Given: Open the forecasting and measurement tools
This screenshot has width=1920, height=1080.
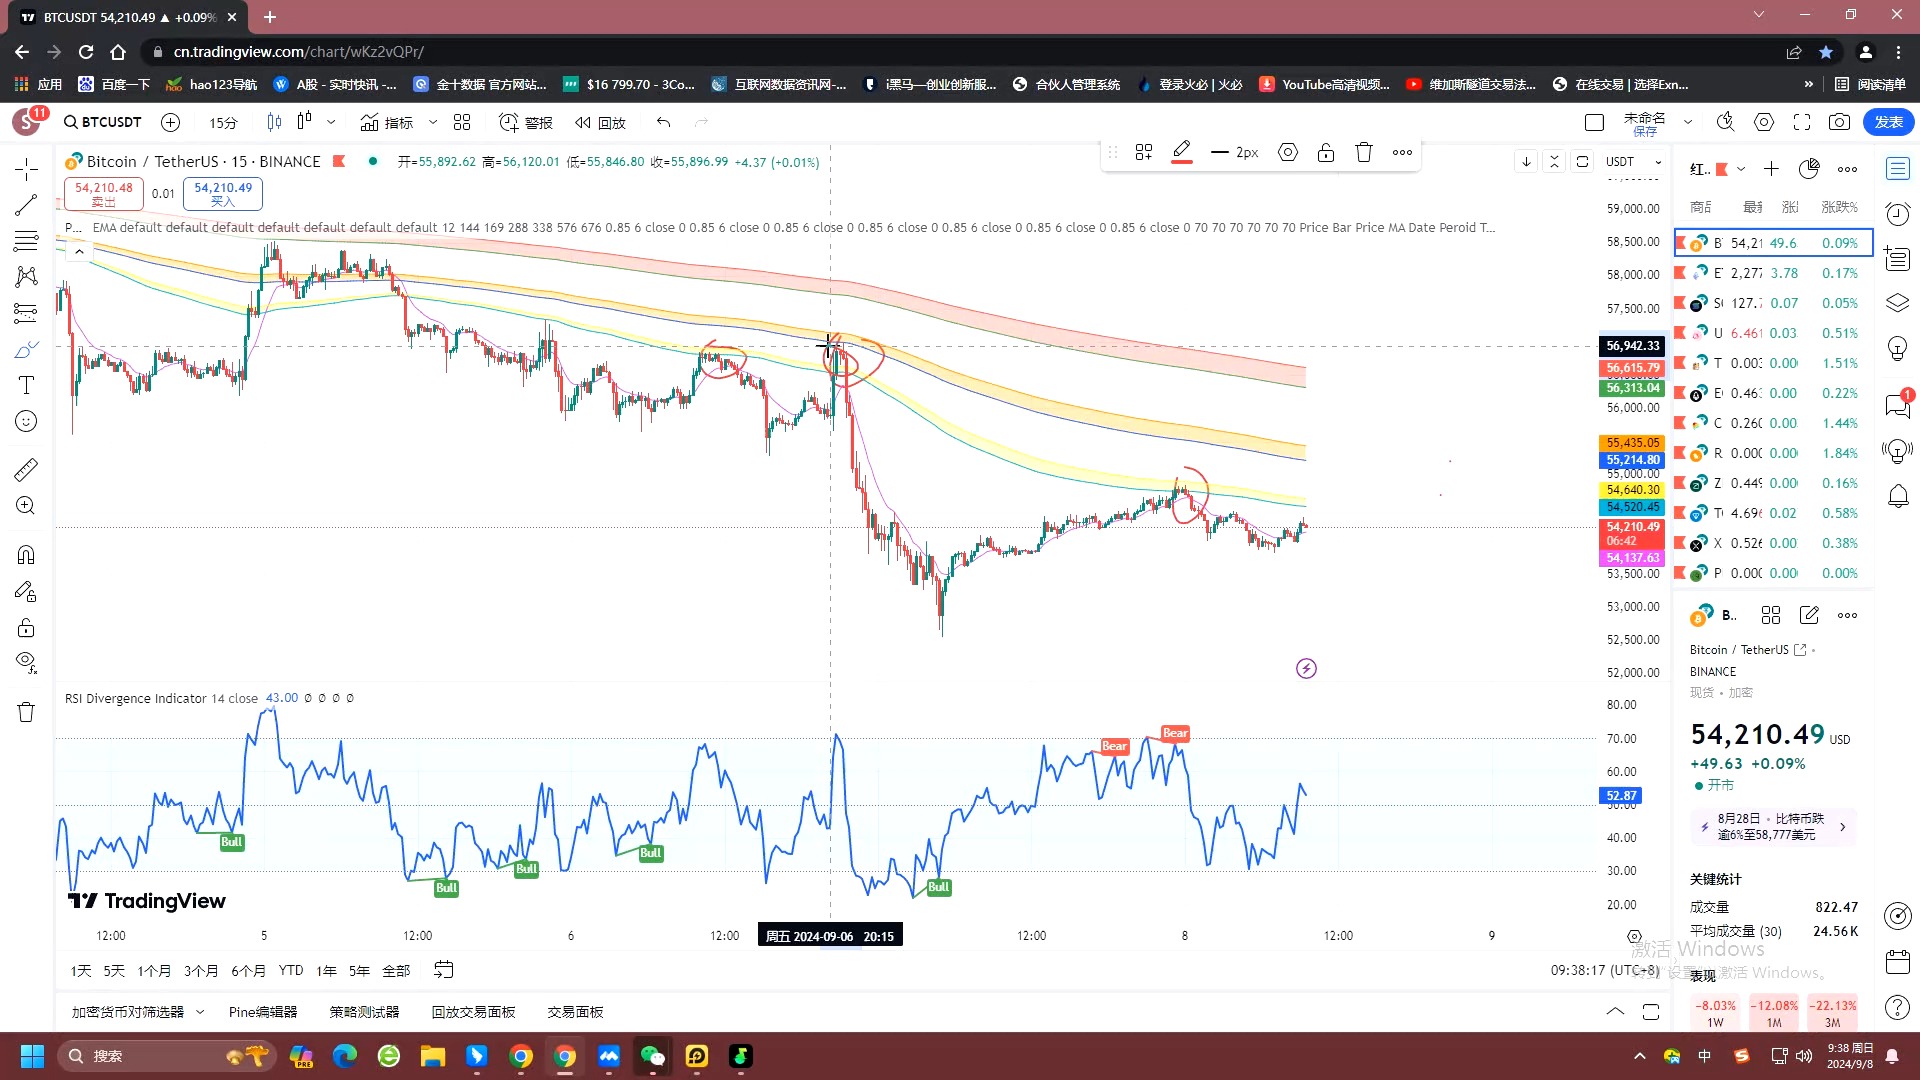Looking at the screenshot, I should [27, 313].
